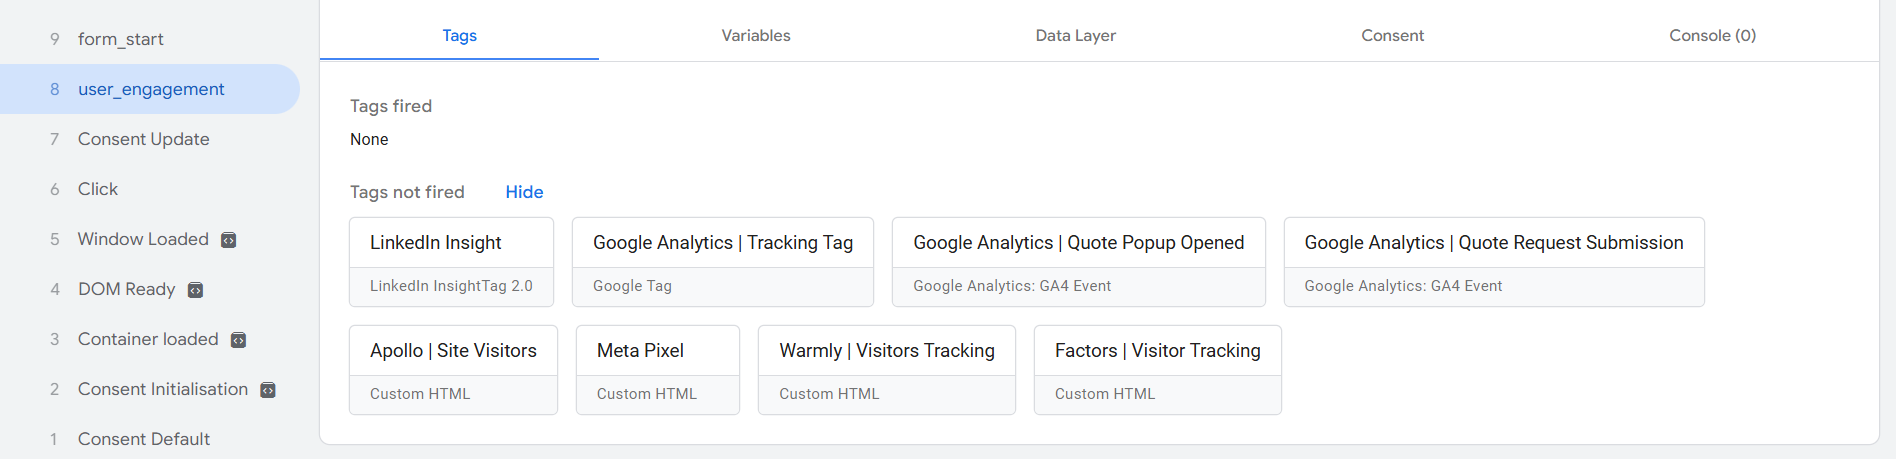Select the Consent Default event
The height and width of the screenshot is (459, 1896).
click(143, 439)
